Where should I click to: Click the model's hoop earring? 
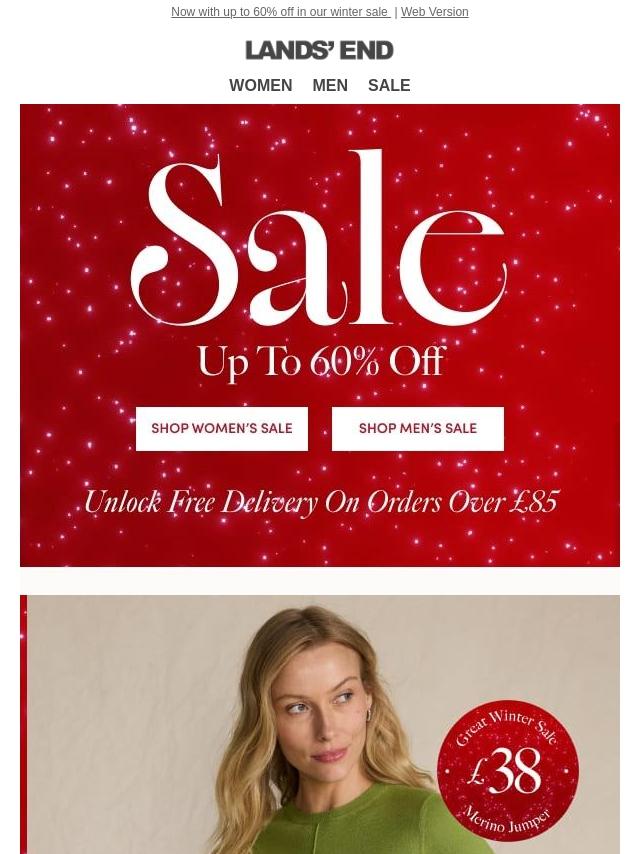pyautogui.click(x=368, y=715)
